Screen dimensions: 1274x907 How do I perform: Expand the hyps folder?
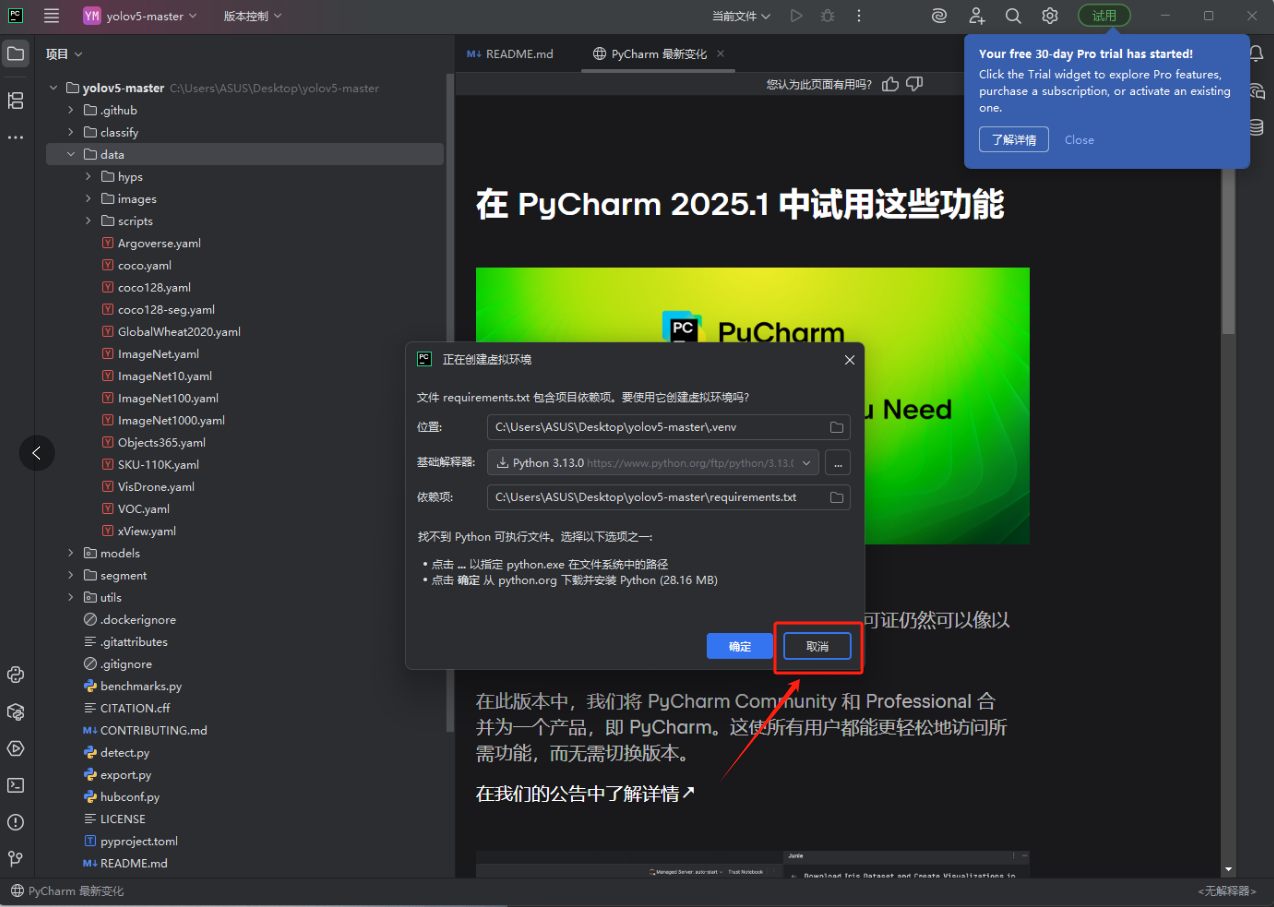[88, 176]
